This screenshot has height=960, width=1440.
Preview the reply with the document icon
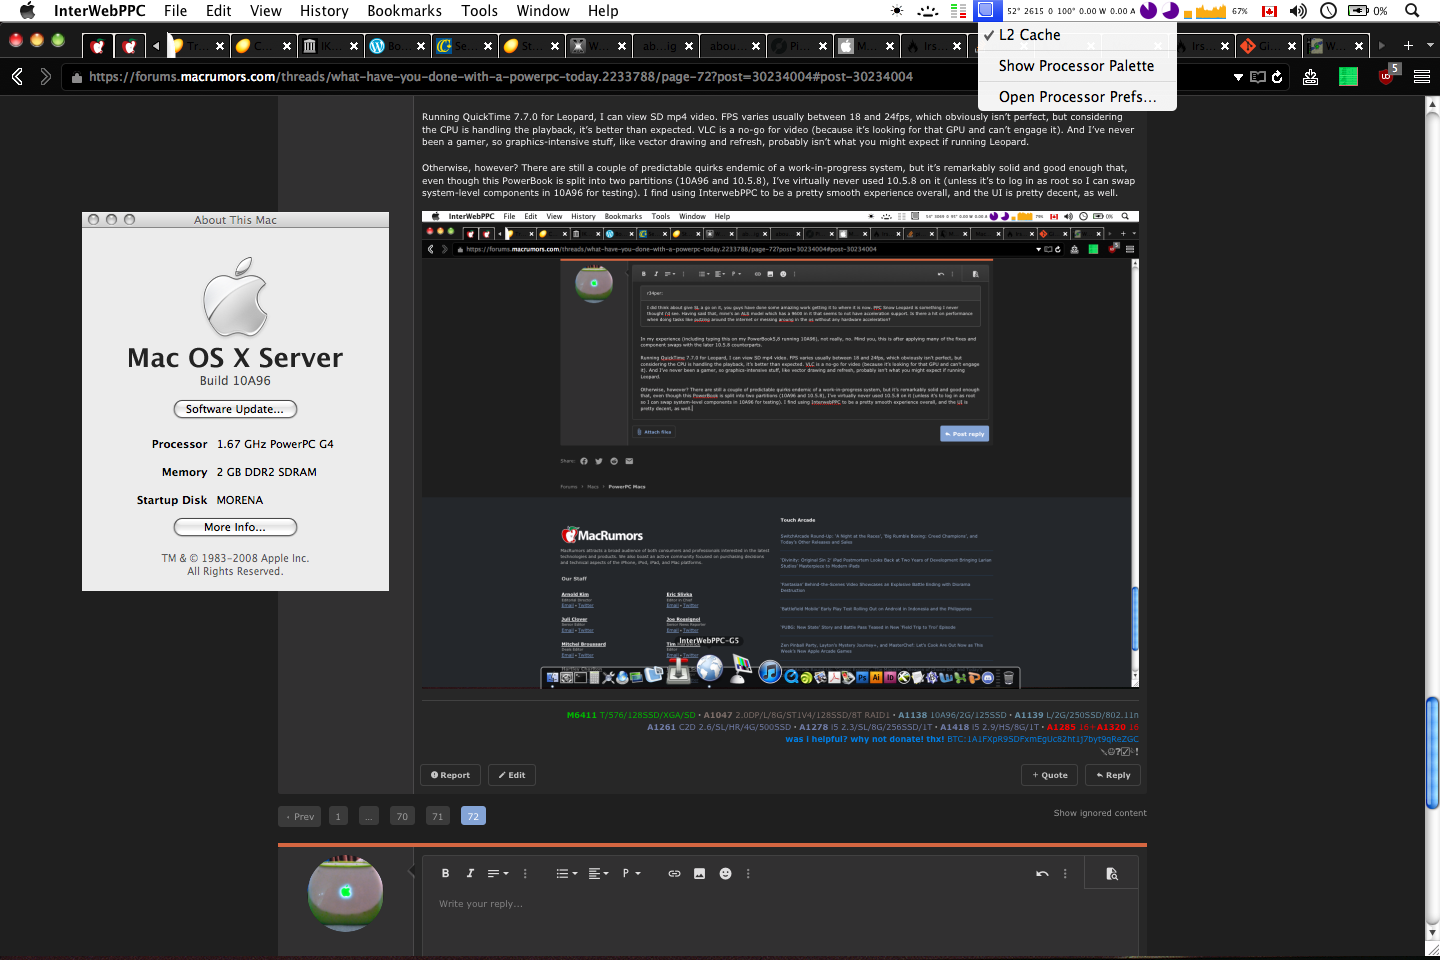[1112, 873]
